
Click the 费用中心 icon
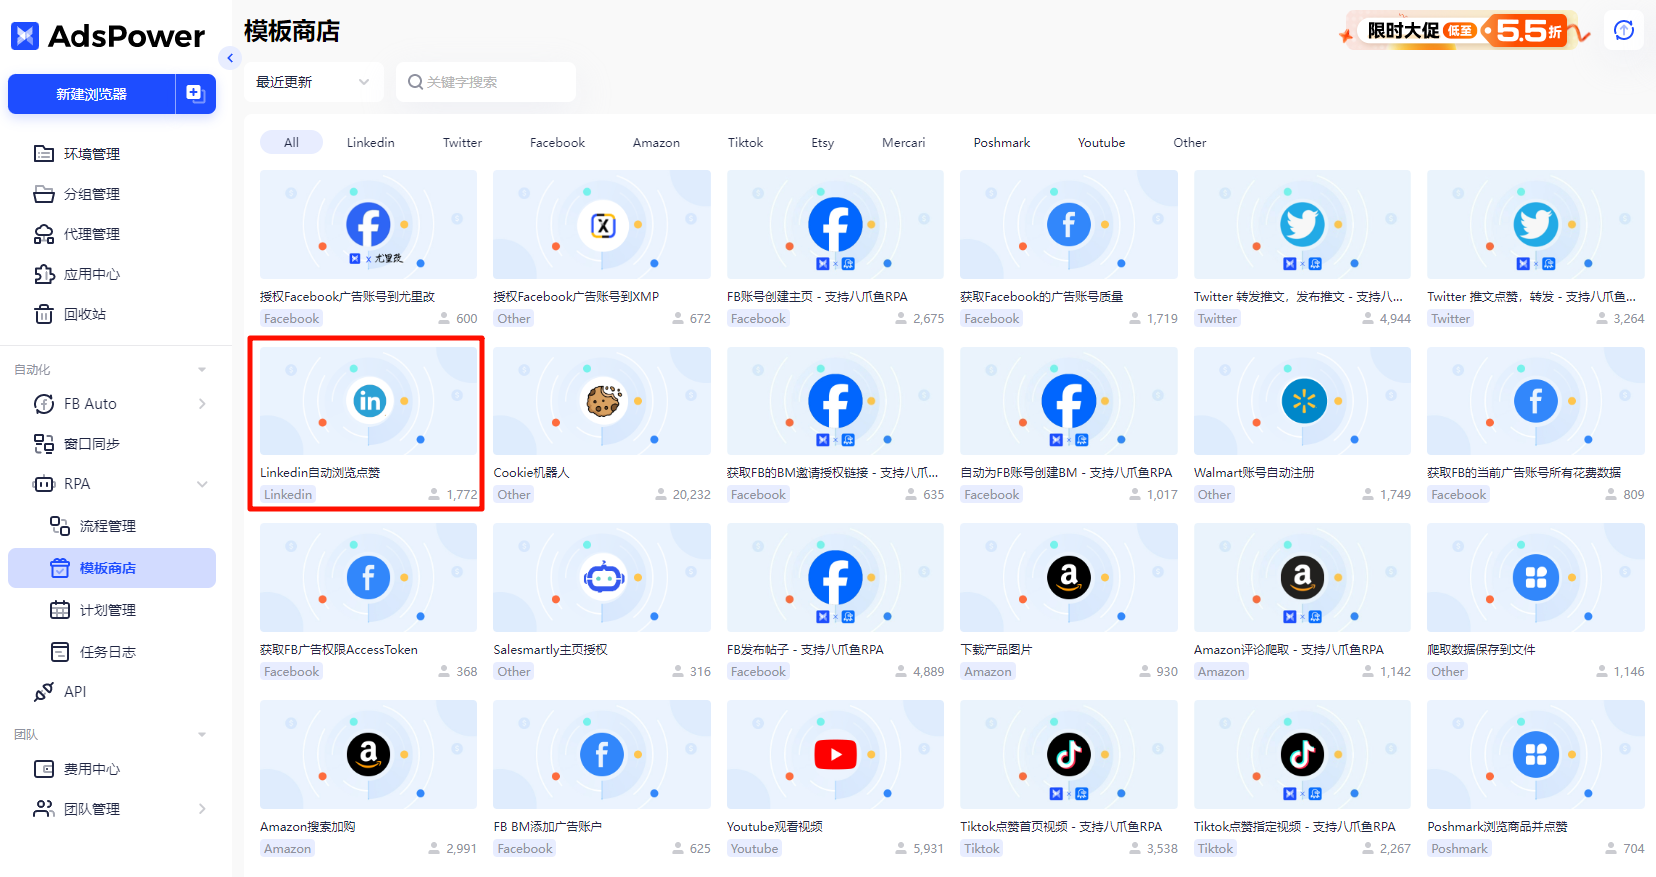[x=44, y=769]
